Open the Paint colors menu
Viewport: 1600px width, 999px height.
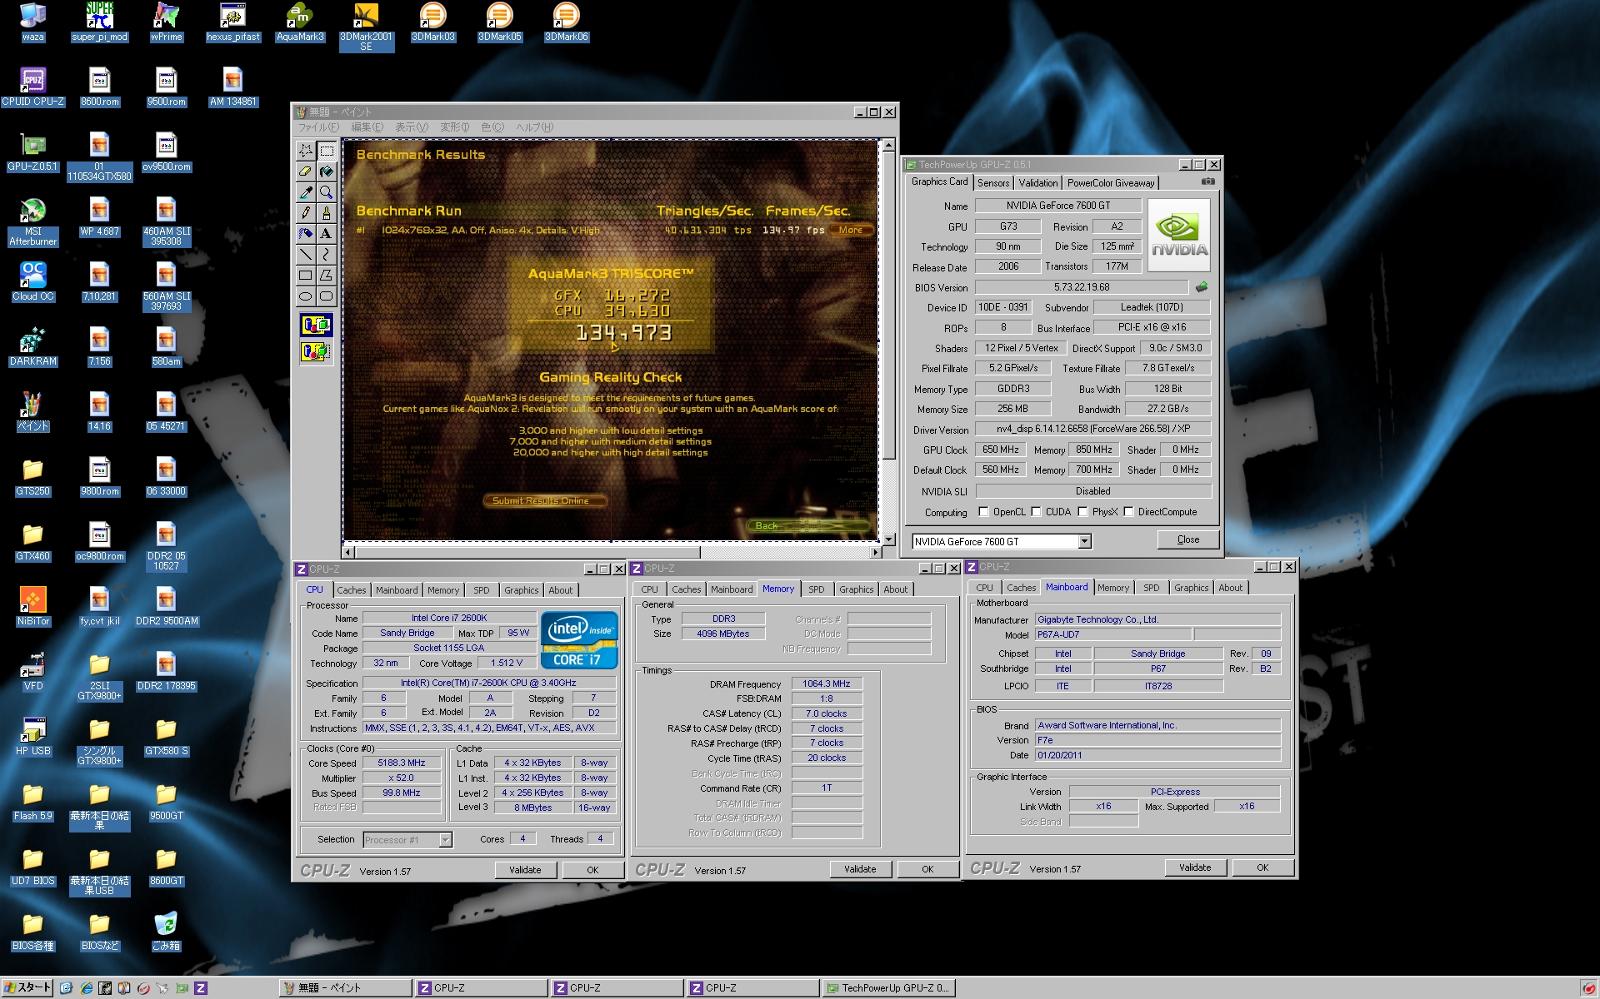pos(492,127)
